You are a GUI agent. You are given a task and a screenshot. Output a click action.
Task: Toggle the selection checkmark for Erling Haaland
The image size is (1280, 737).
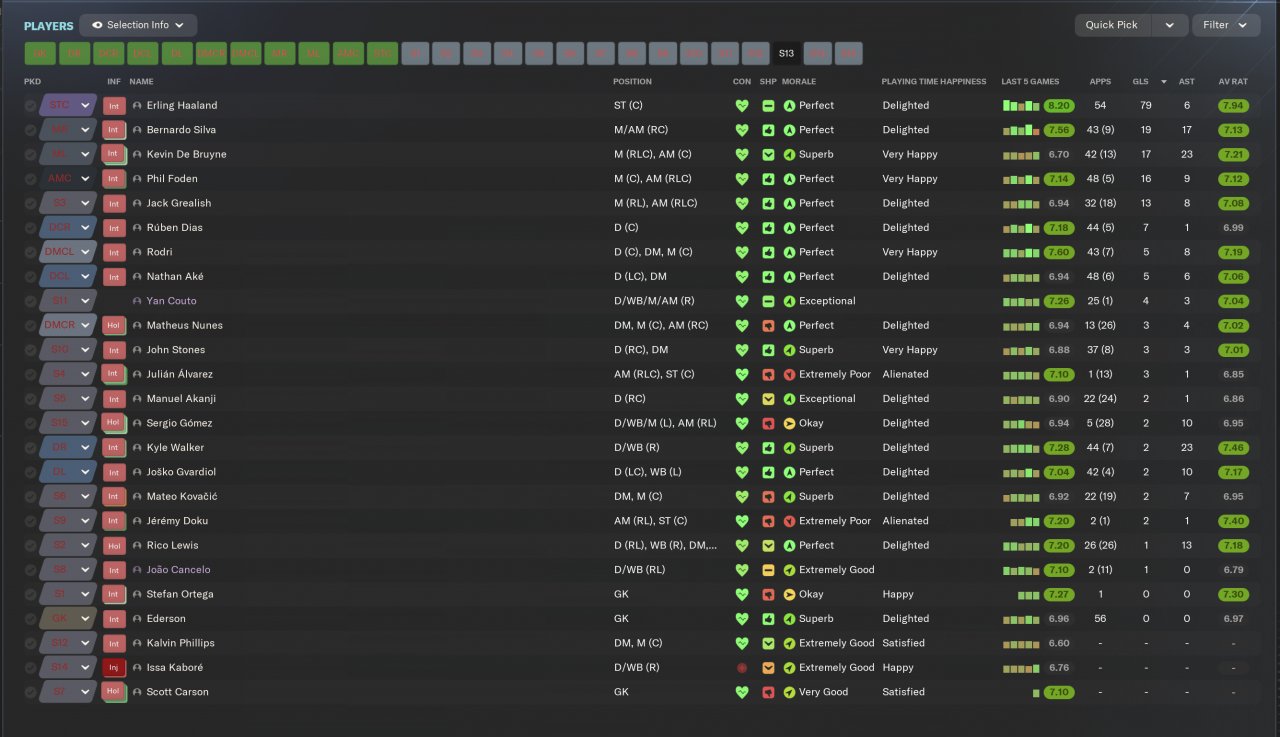click(31, 105)
